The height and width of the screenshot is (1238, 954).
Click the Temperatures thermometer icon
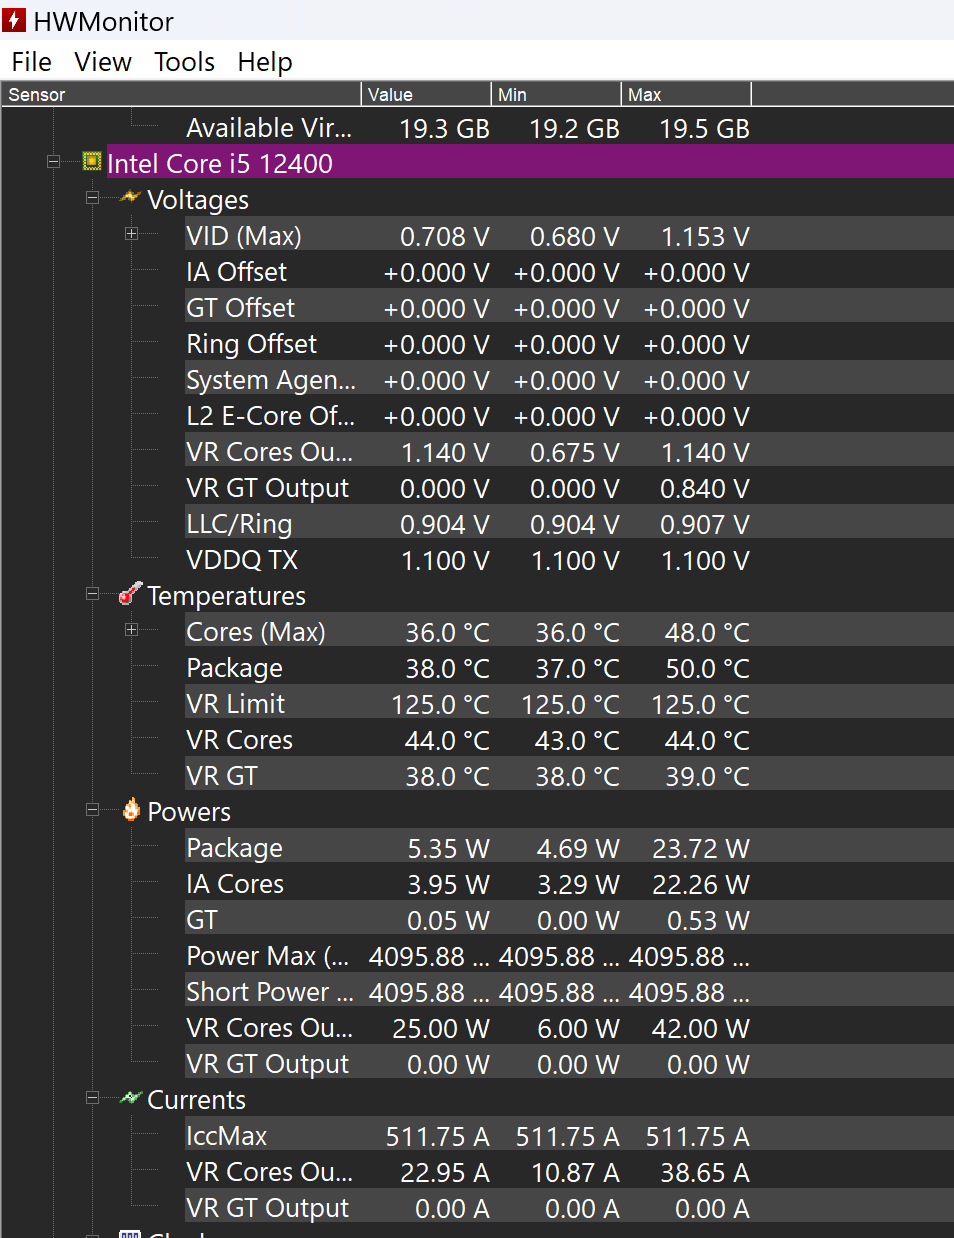point(130,594)
